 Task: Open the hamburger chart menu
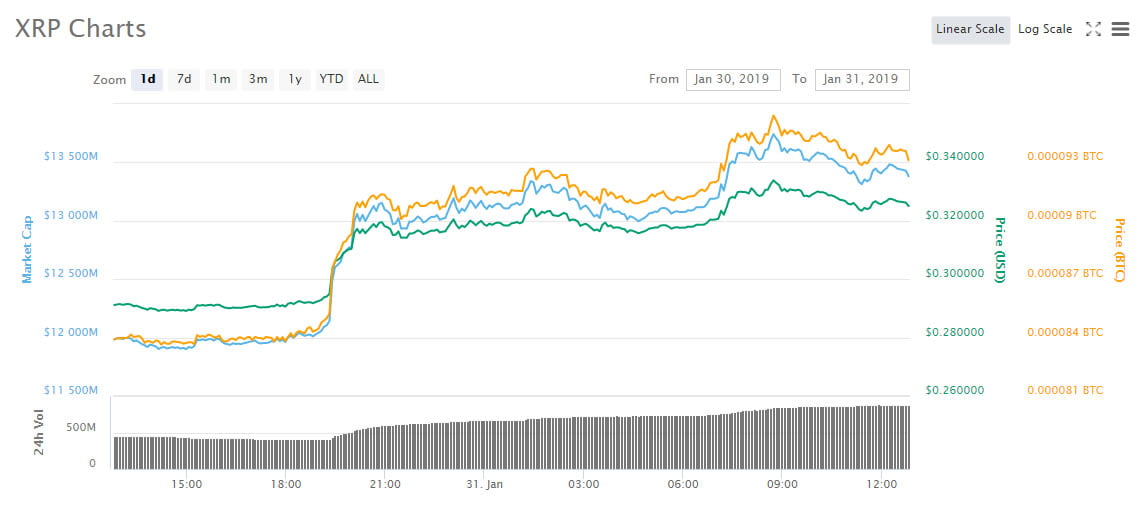(1120, 29)
